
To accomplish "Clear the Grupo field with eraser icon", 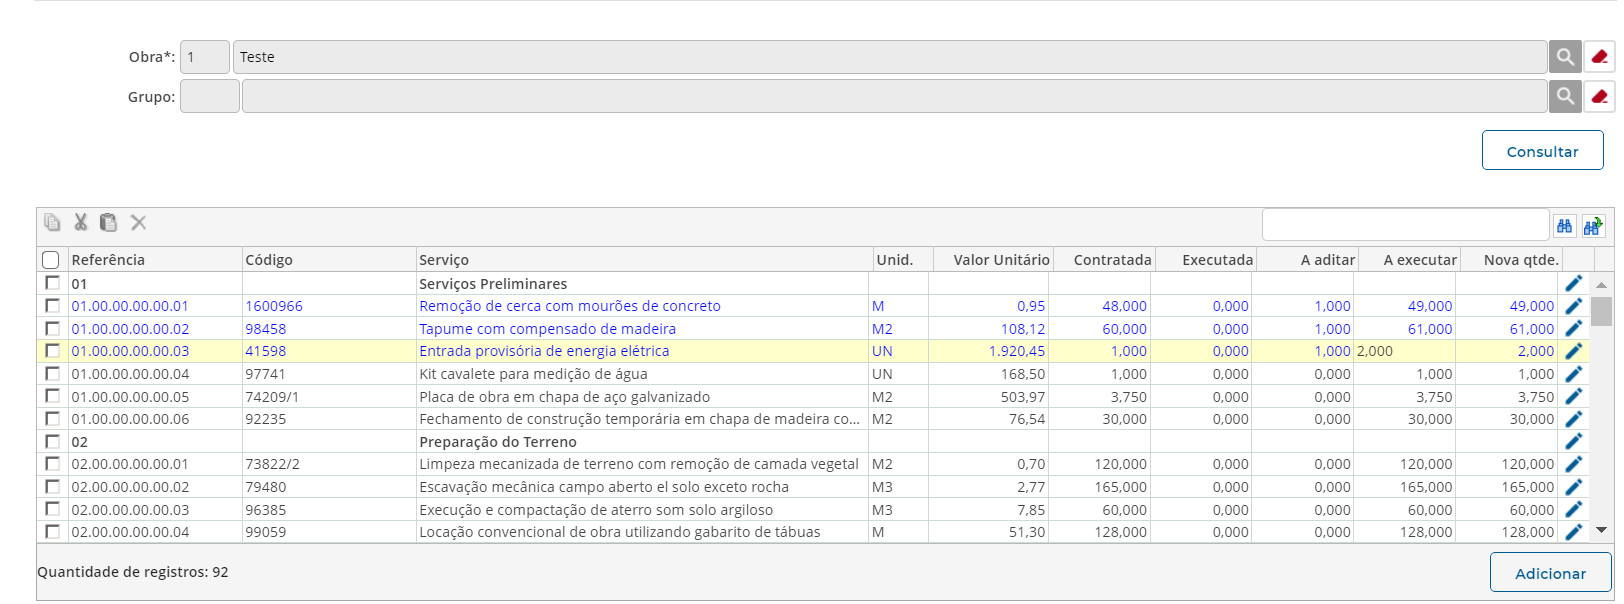I will (x=1599, y=96).
